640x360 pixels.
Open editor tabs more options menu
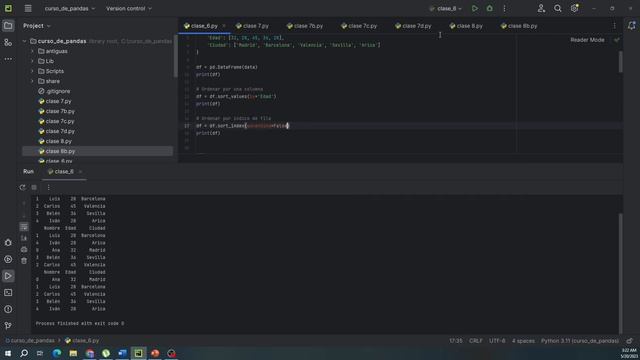(x=614, y=26)
